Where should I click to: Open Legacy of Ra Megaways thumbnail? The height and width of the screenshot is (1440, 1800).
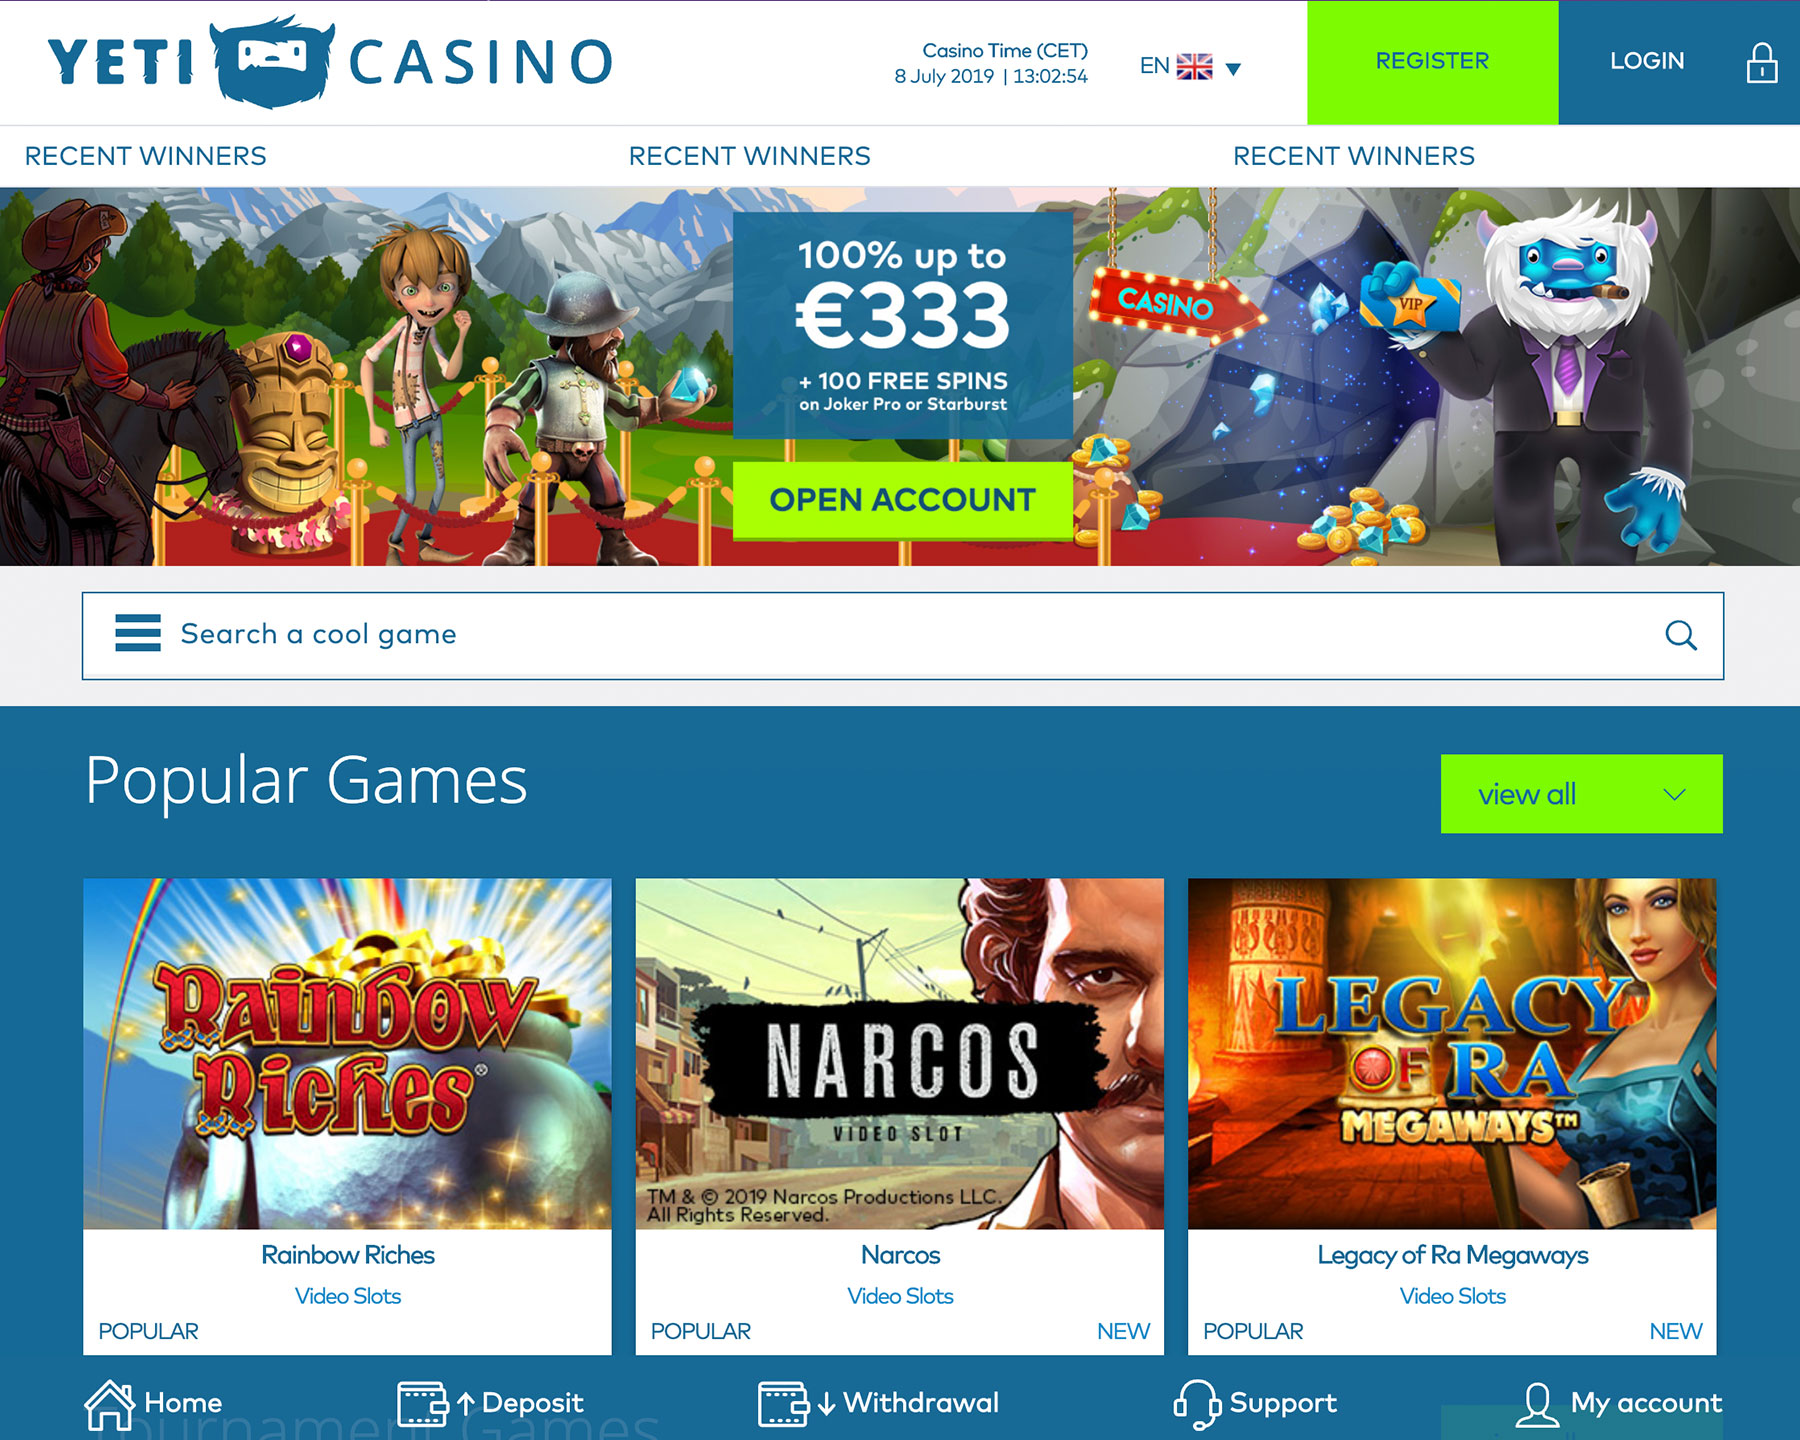[1451, 1054]
